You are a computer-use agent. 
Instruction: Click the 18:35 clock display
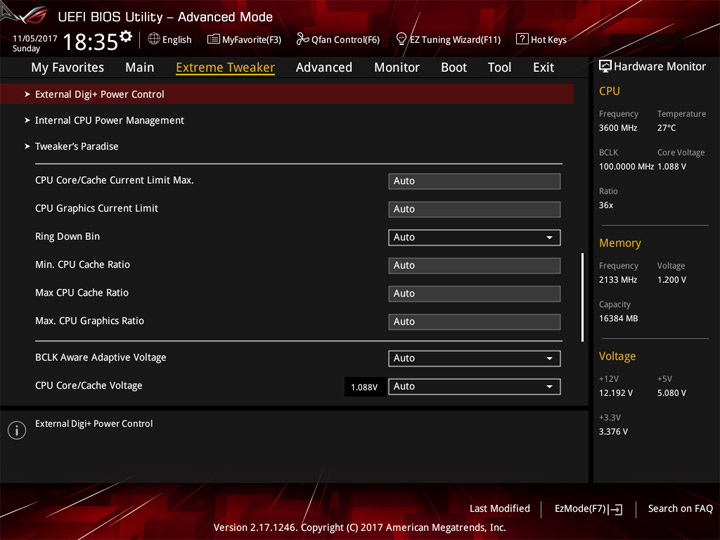(90, 42)
